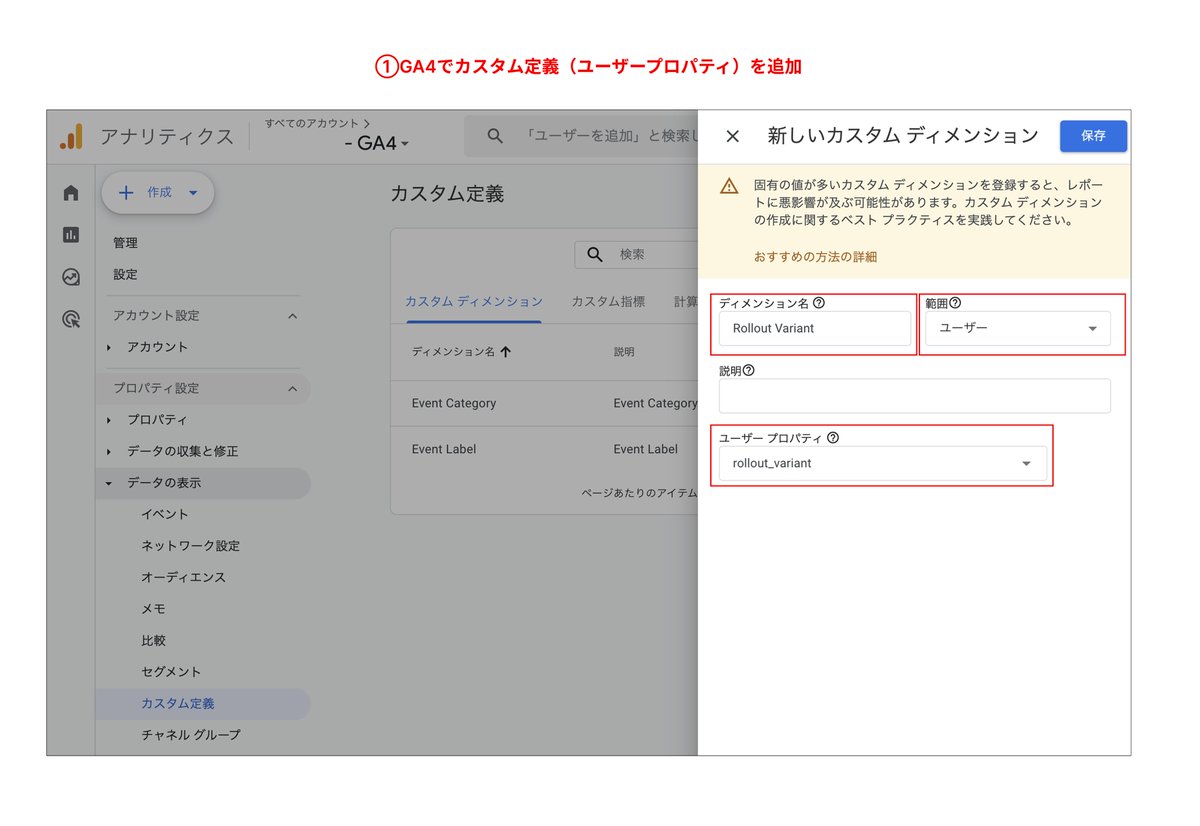Open the Explore icon in left rail
This screenshot has height=826, width=1200.
(x=71, y=277)
